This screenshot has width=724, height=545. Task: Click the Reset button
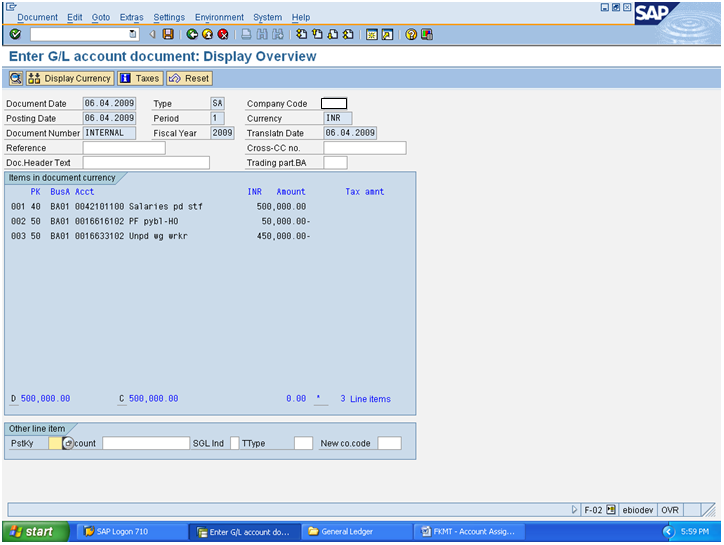point(189,79)
